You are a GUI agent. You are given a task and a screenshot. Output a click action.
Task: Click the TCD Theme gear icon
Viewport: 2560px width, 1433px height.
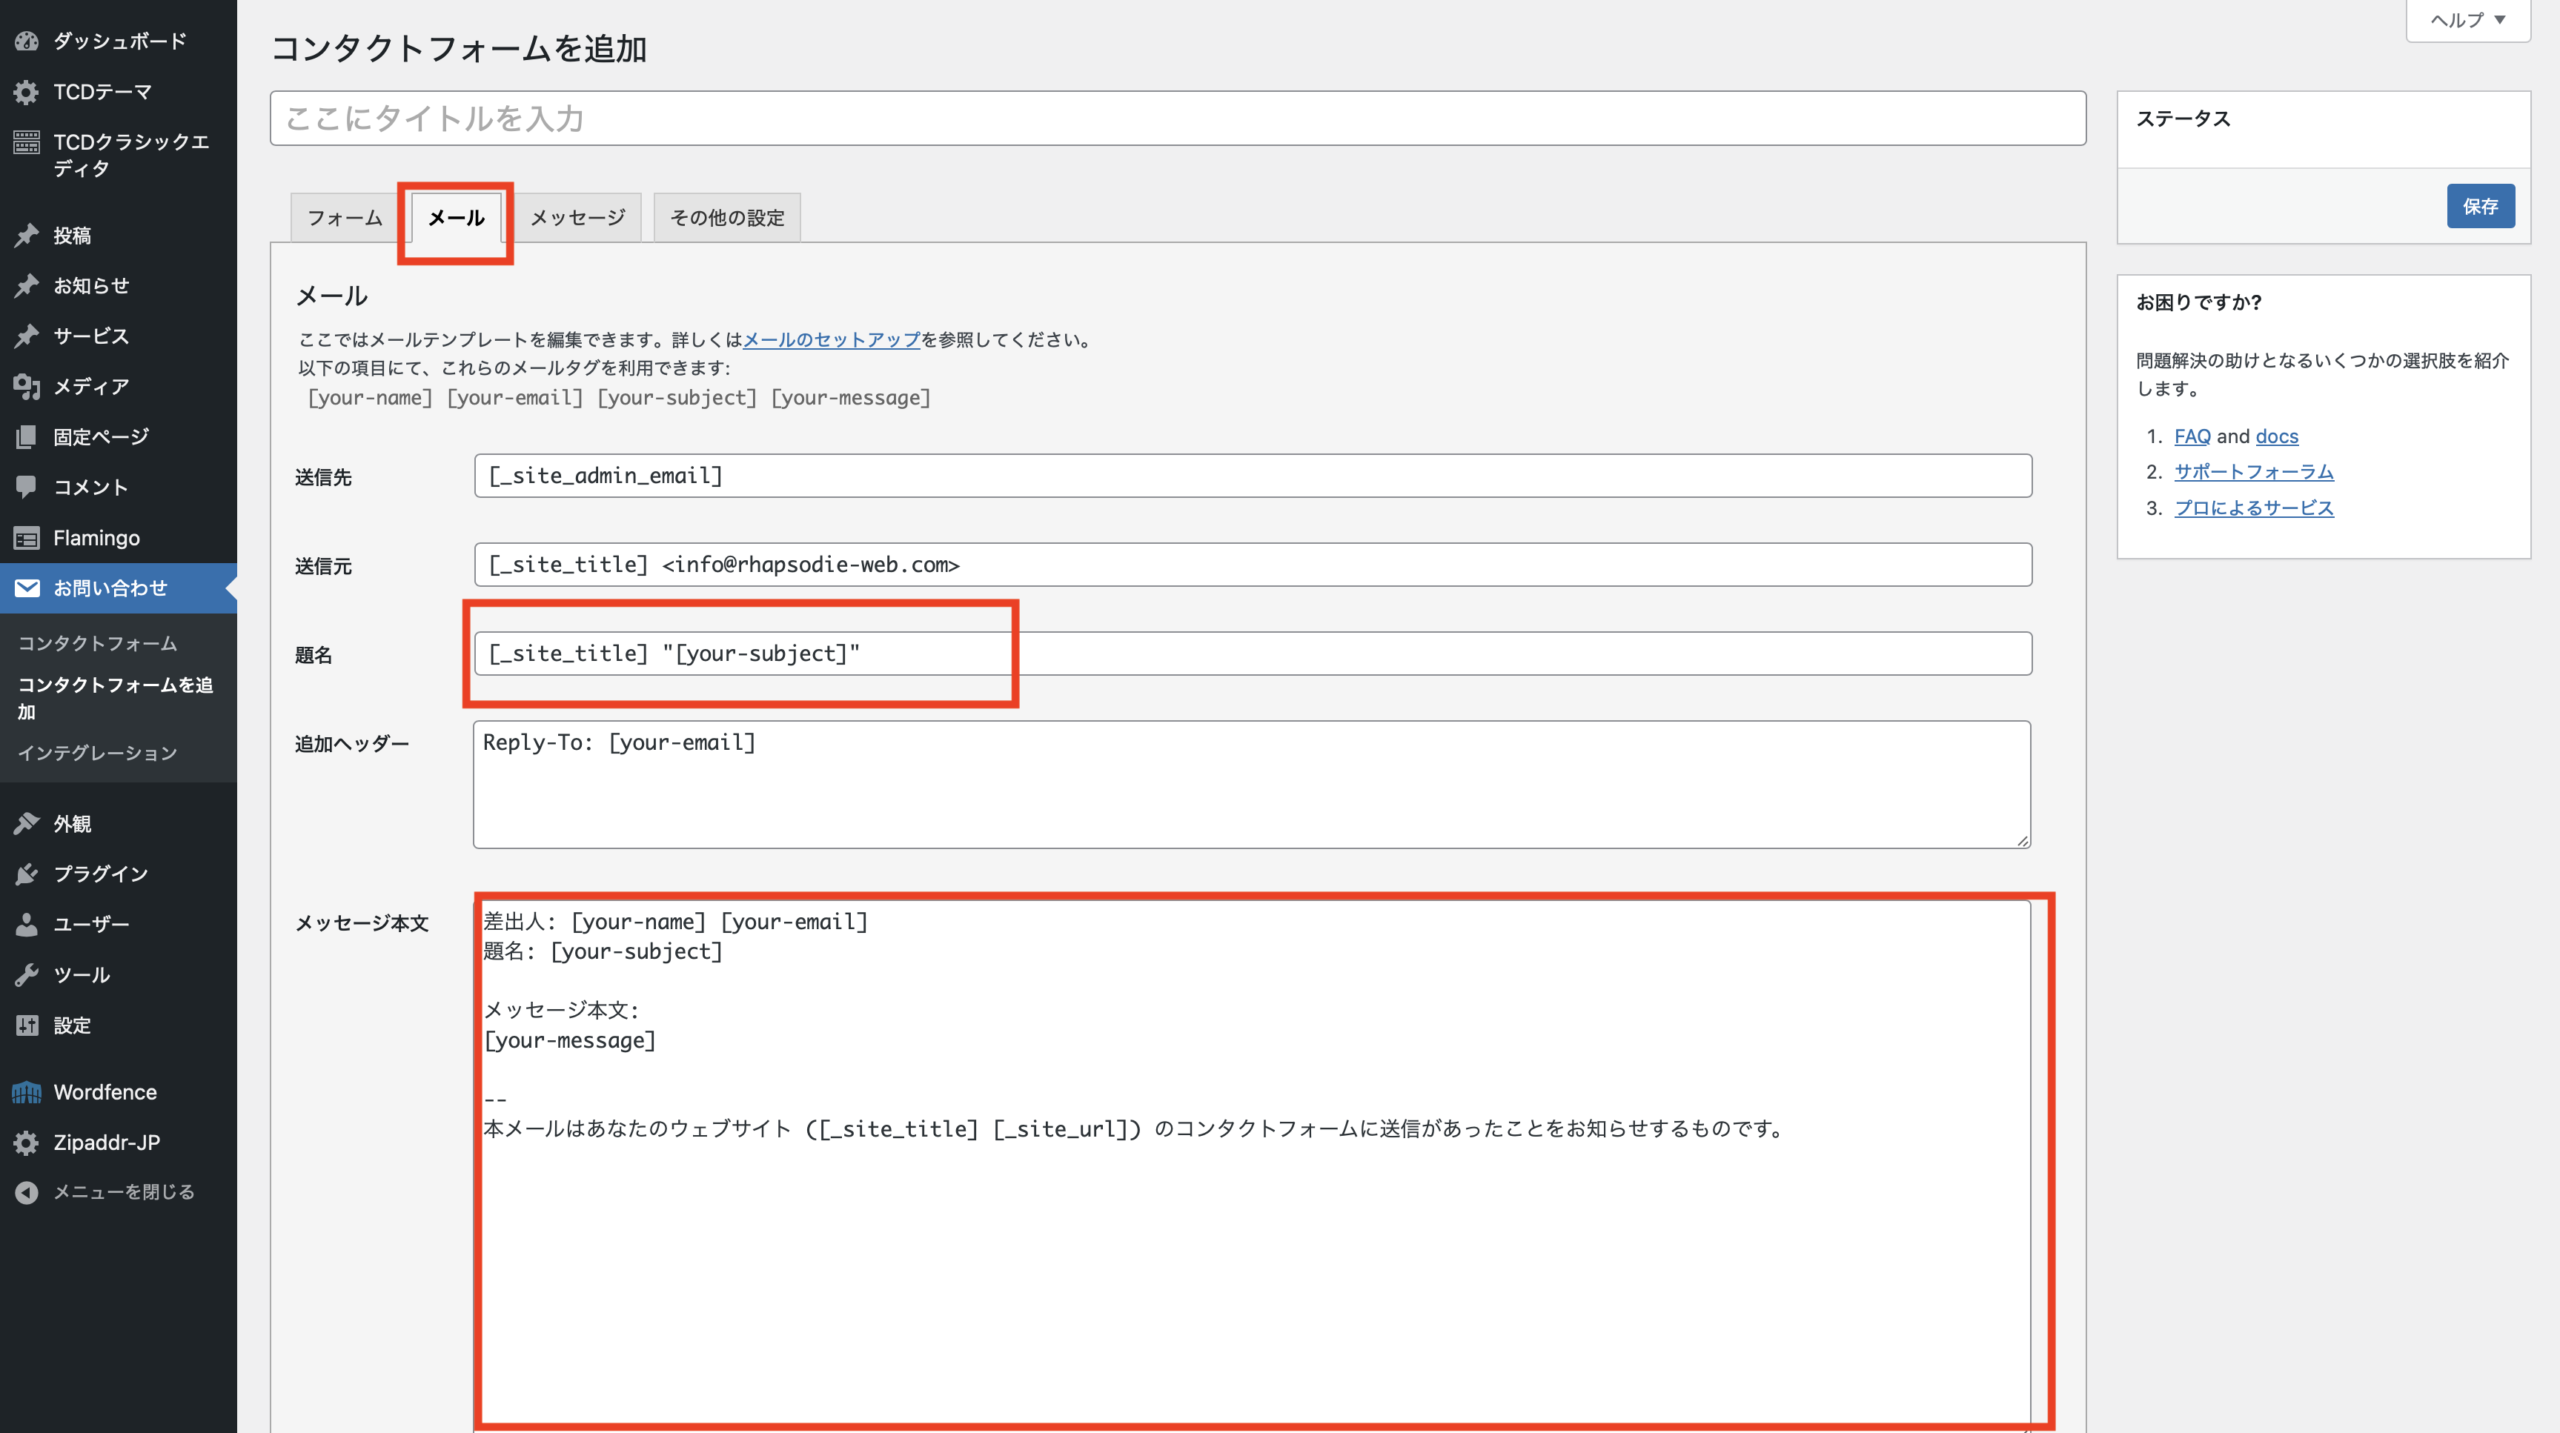(26, 92)
